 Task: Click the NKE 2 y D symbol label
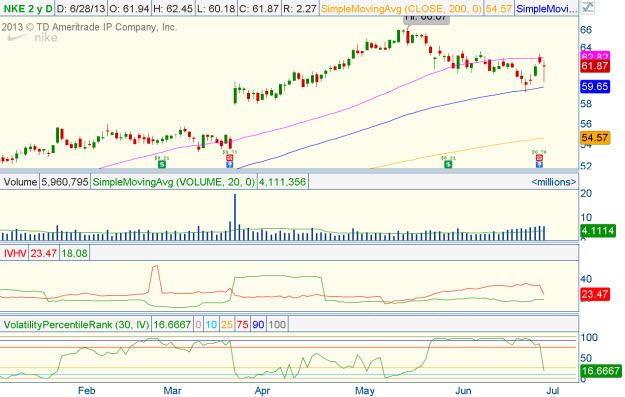coord(28,8)
